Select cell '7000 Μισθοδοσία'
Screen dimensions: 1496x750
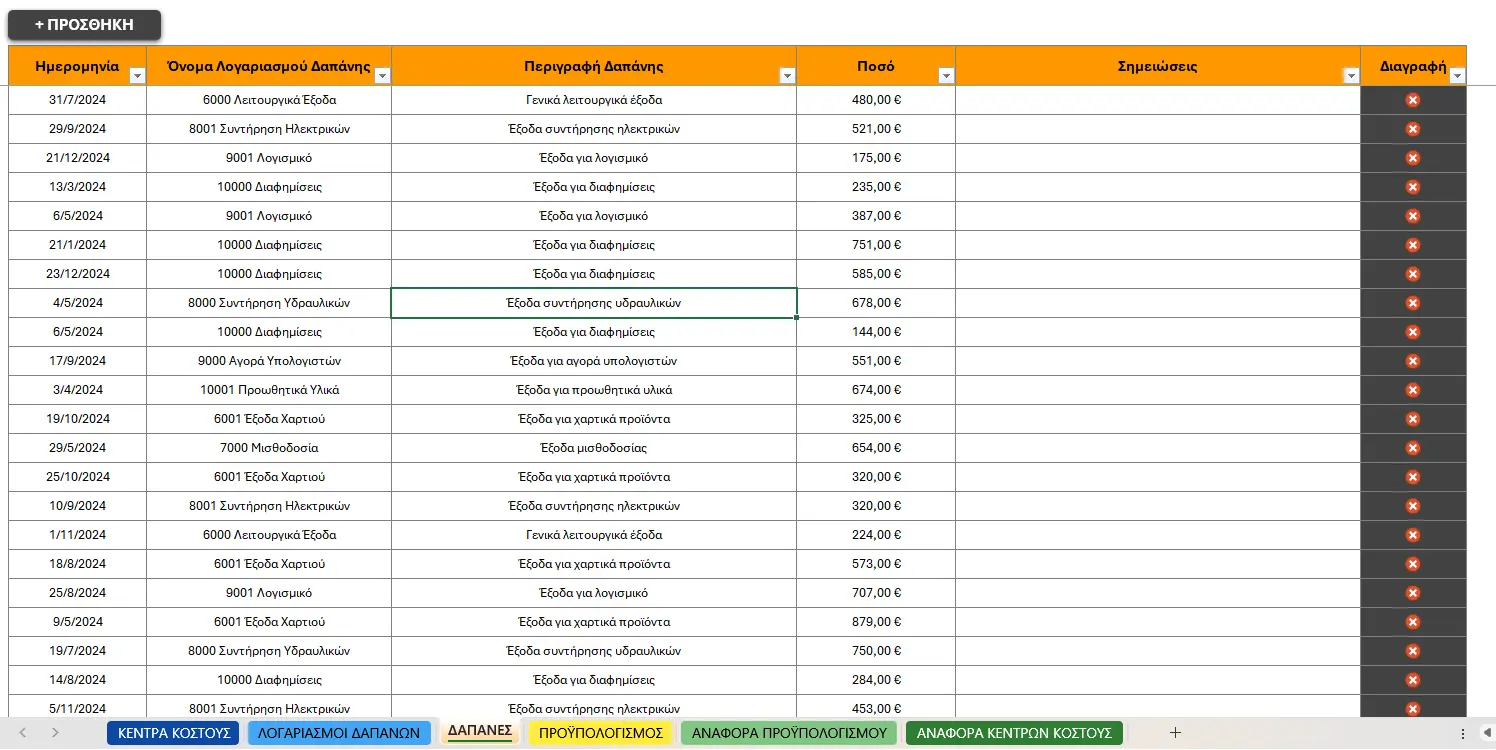pyautogui.click(x=269, y=448)
